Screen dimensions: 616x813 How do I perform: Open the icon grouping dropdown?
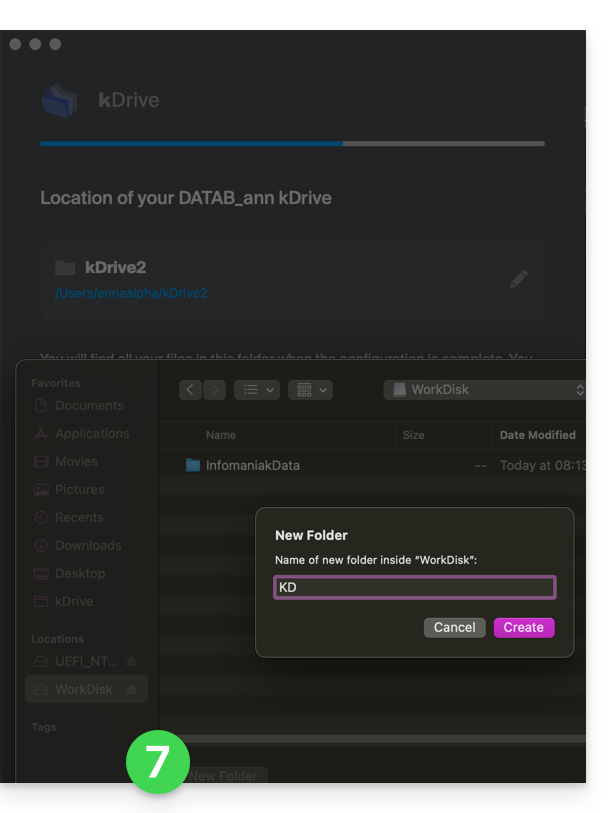[x=310, y=390]
